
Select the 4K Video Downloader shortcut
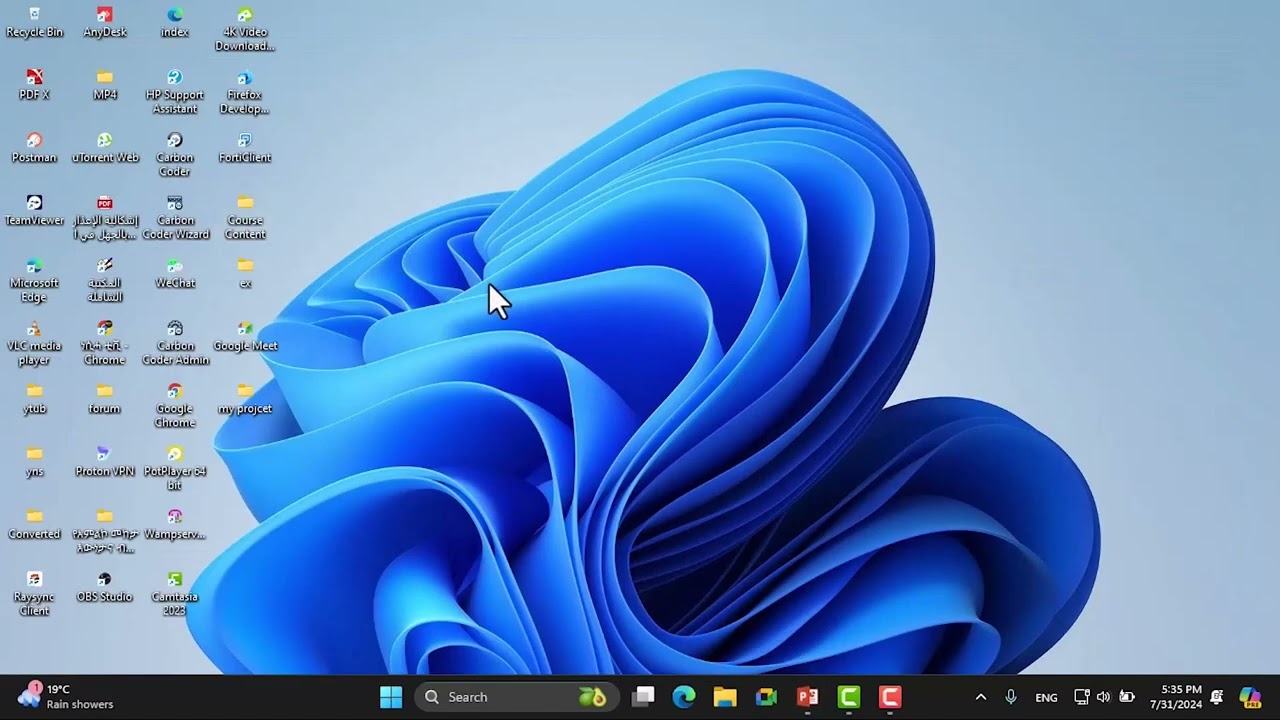pyautogui.click(x=245, y=30)
